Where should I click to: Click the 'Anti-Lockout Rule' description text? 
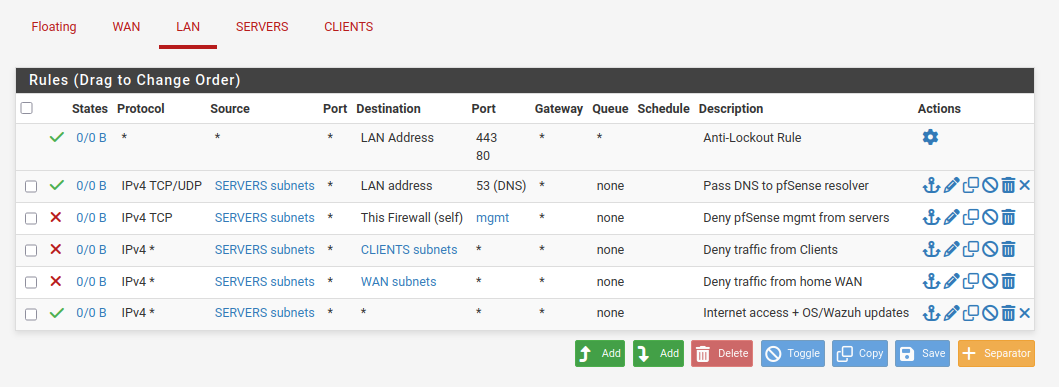coord(752,138)
